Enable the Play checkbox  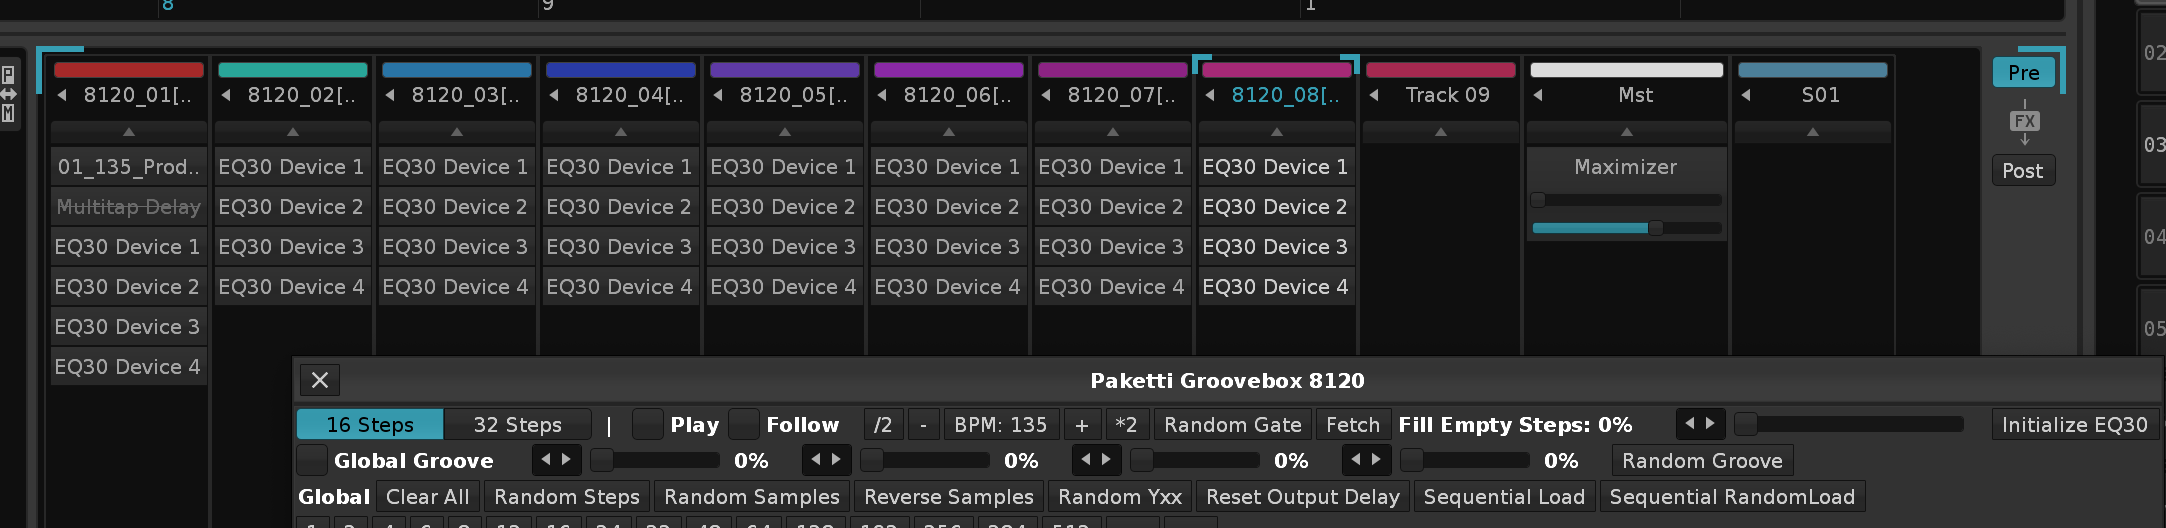click(x=648, y=425)
